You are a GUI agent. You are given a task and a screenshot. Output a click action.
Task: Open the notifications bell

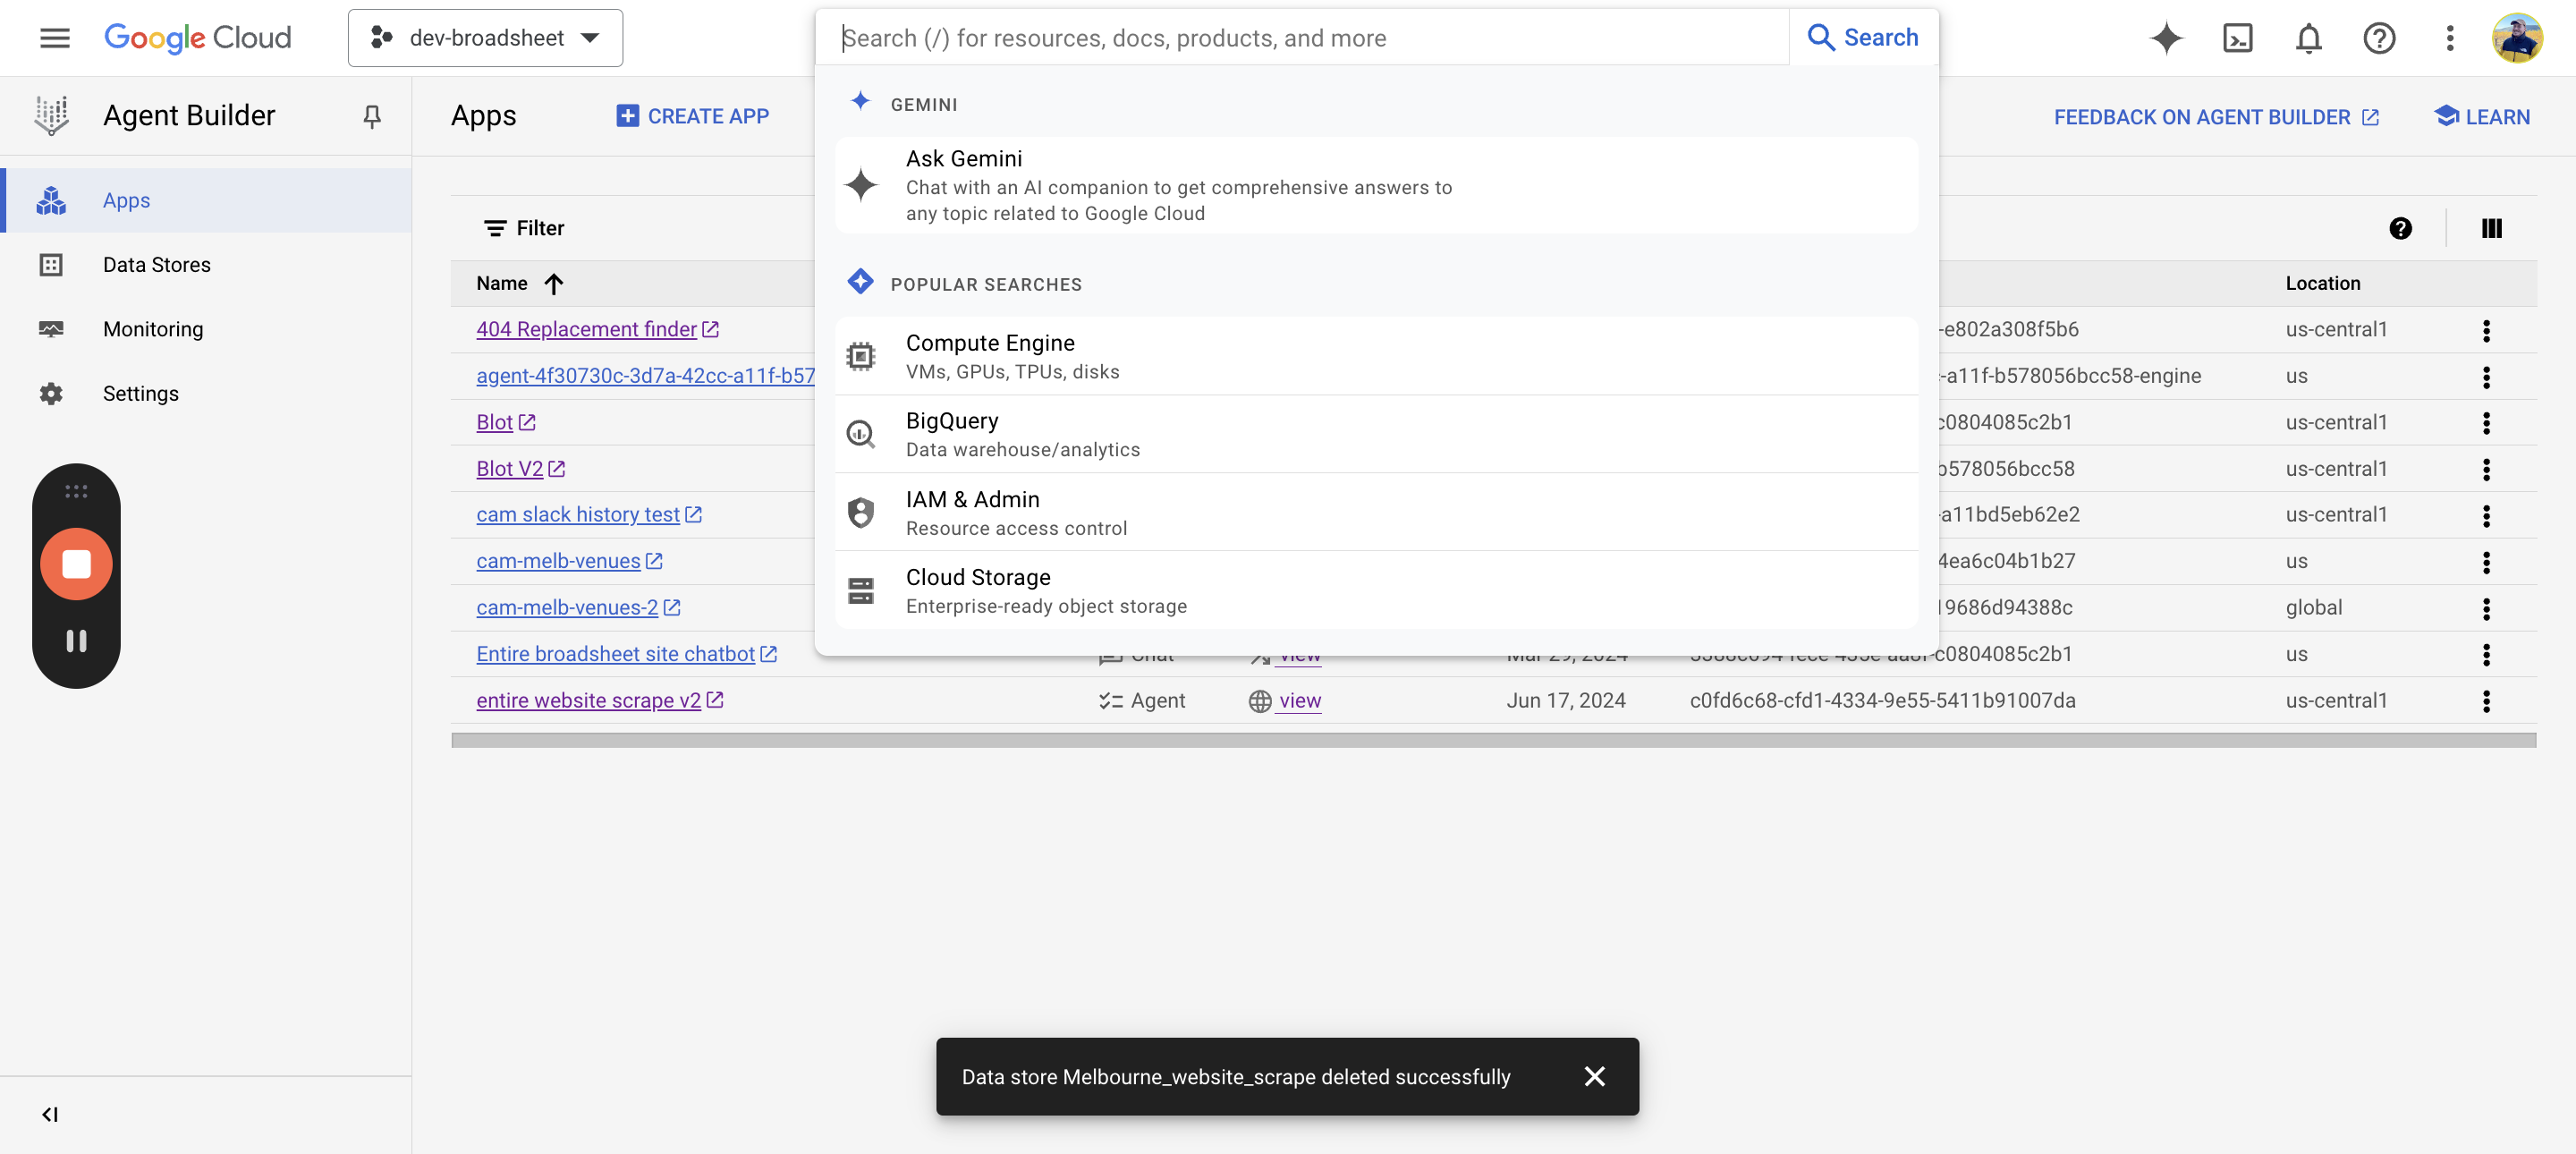[x=2308, y=38]
